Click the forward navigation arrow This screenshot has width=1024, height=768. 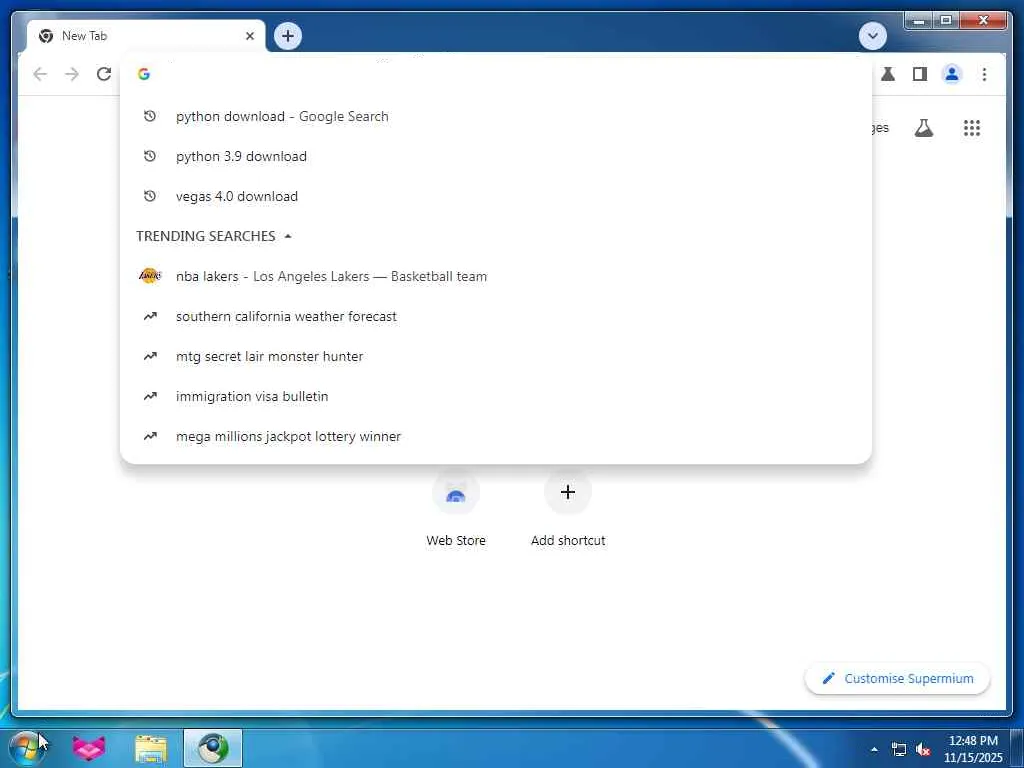click(x=72, y=74)
